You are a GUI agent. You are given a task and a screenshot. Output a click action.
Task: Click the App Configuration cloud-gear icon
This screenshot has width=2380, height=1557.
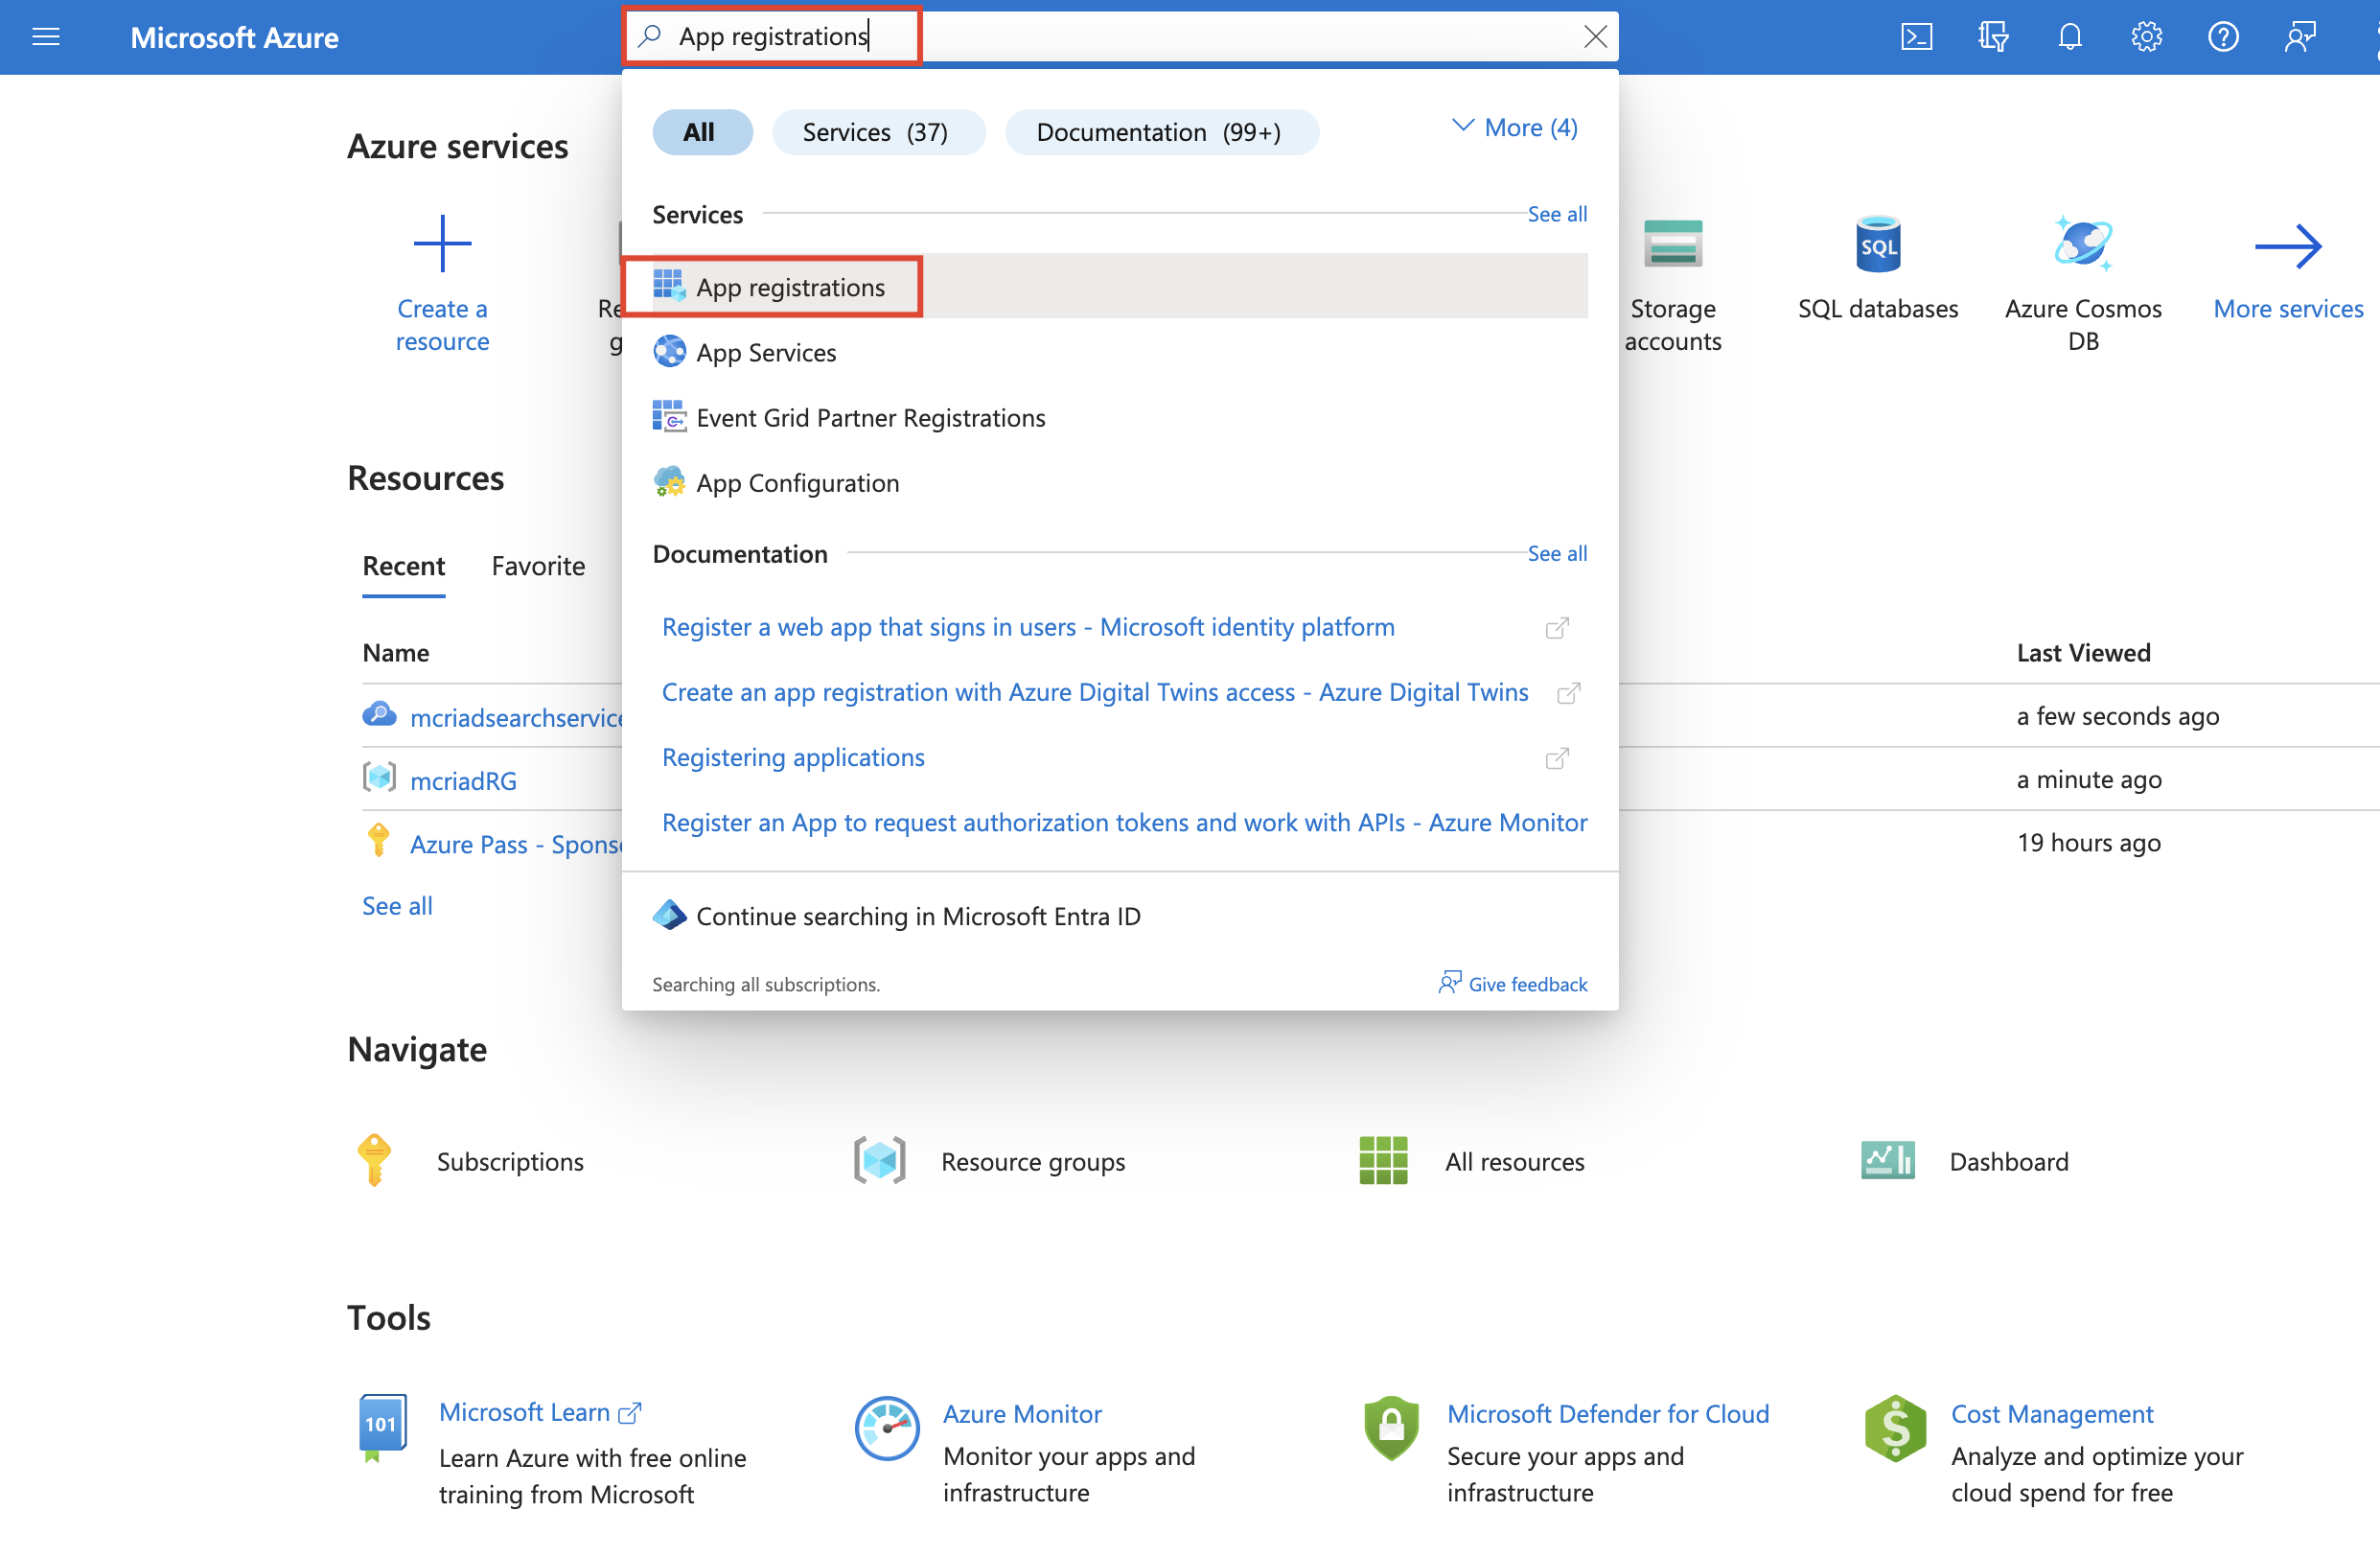(669, 482)
